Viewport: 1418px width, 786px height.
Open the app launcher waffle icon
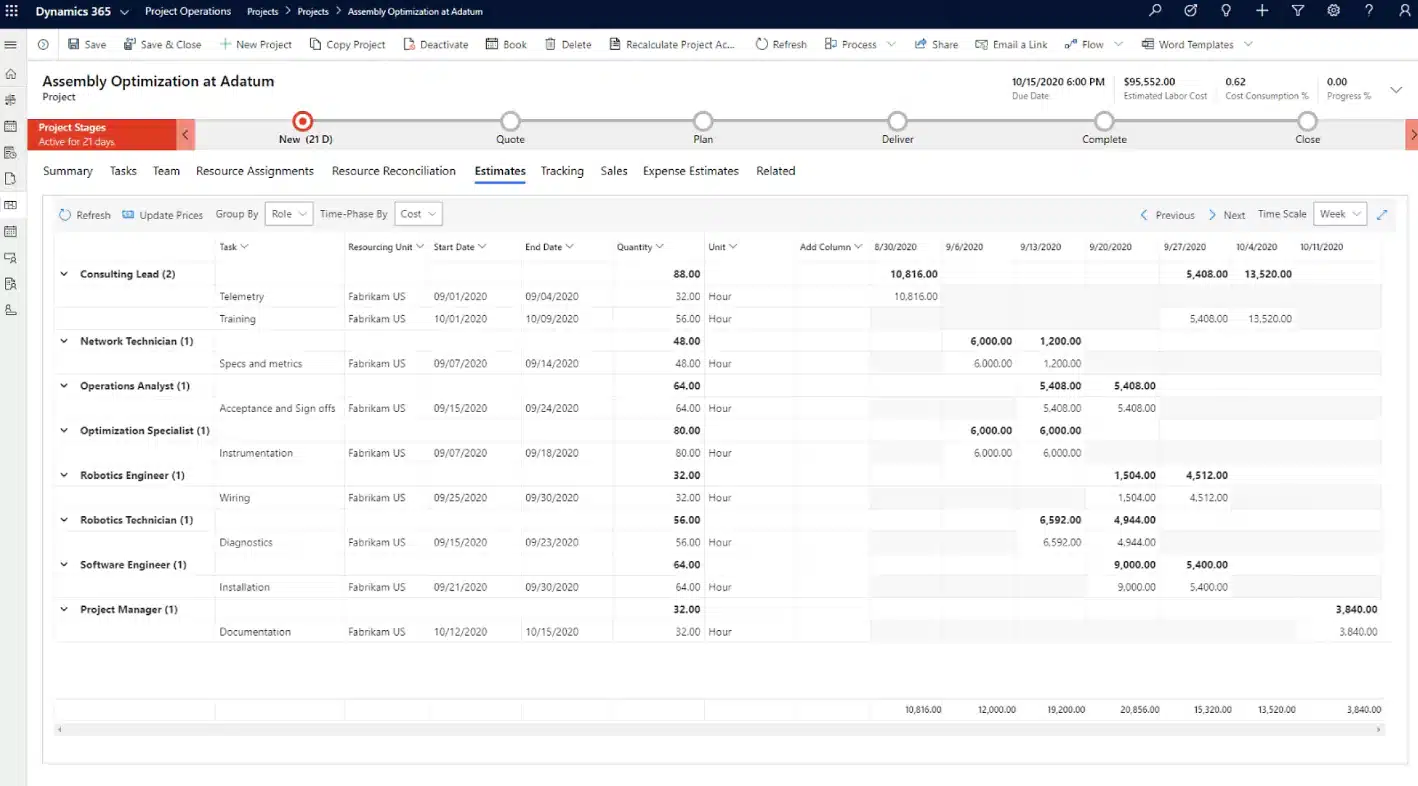click(x=12, y=12)
